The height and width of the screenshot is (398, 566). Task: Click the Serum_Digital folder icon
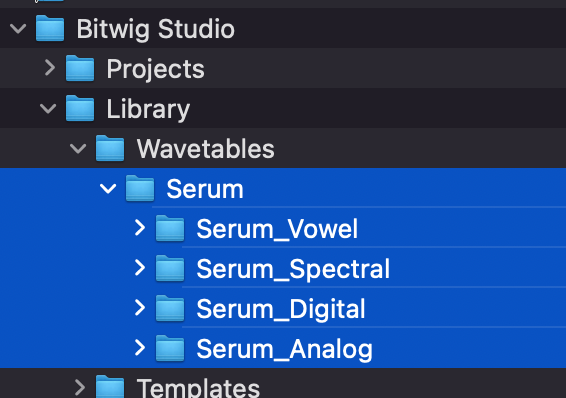point(170,309)
